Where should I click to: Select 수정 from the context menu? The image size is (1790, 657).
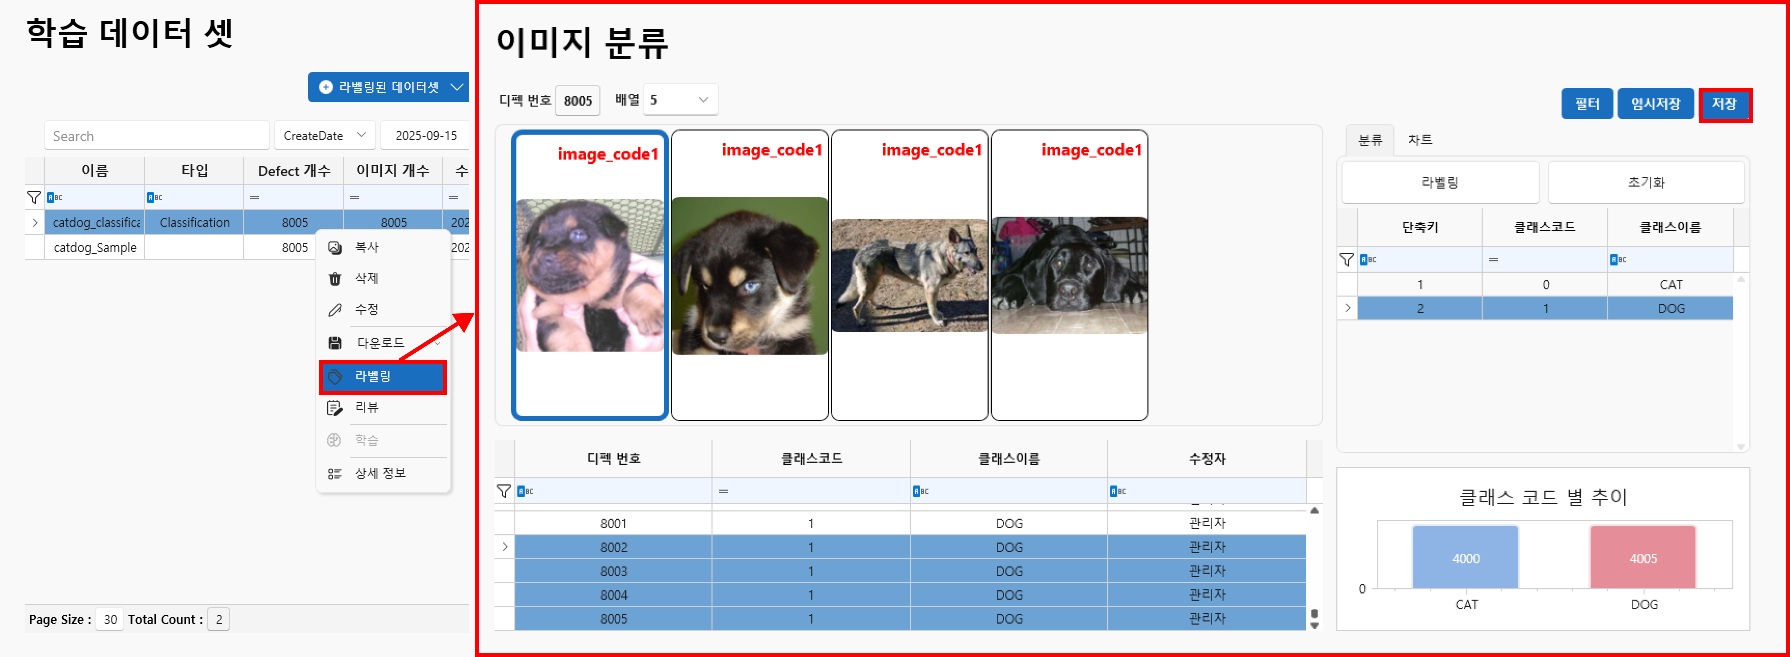pos(383,309)
